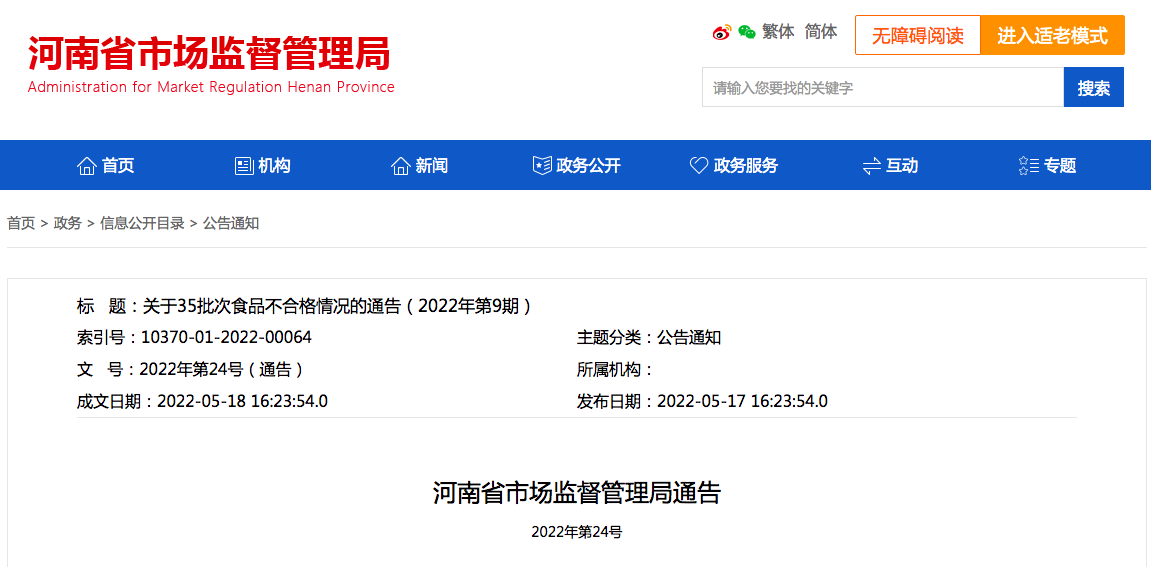Click the document icon beside 政务公开
This screenshot has width=1151, height=567.
[542, 166]
